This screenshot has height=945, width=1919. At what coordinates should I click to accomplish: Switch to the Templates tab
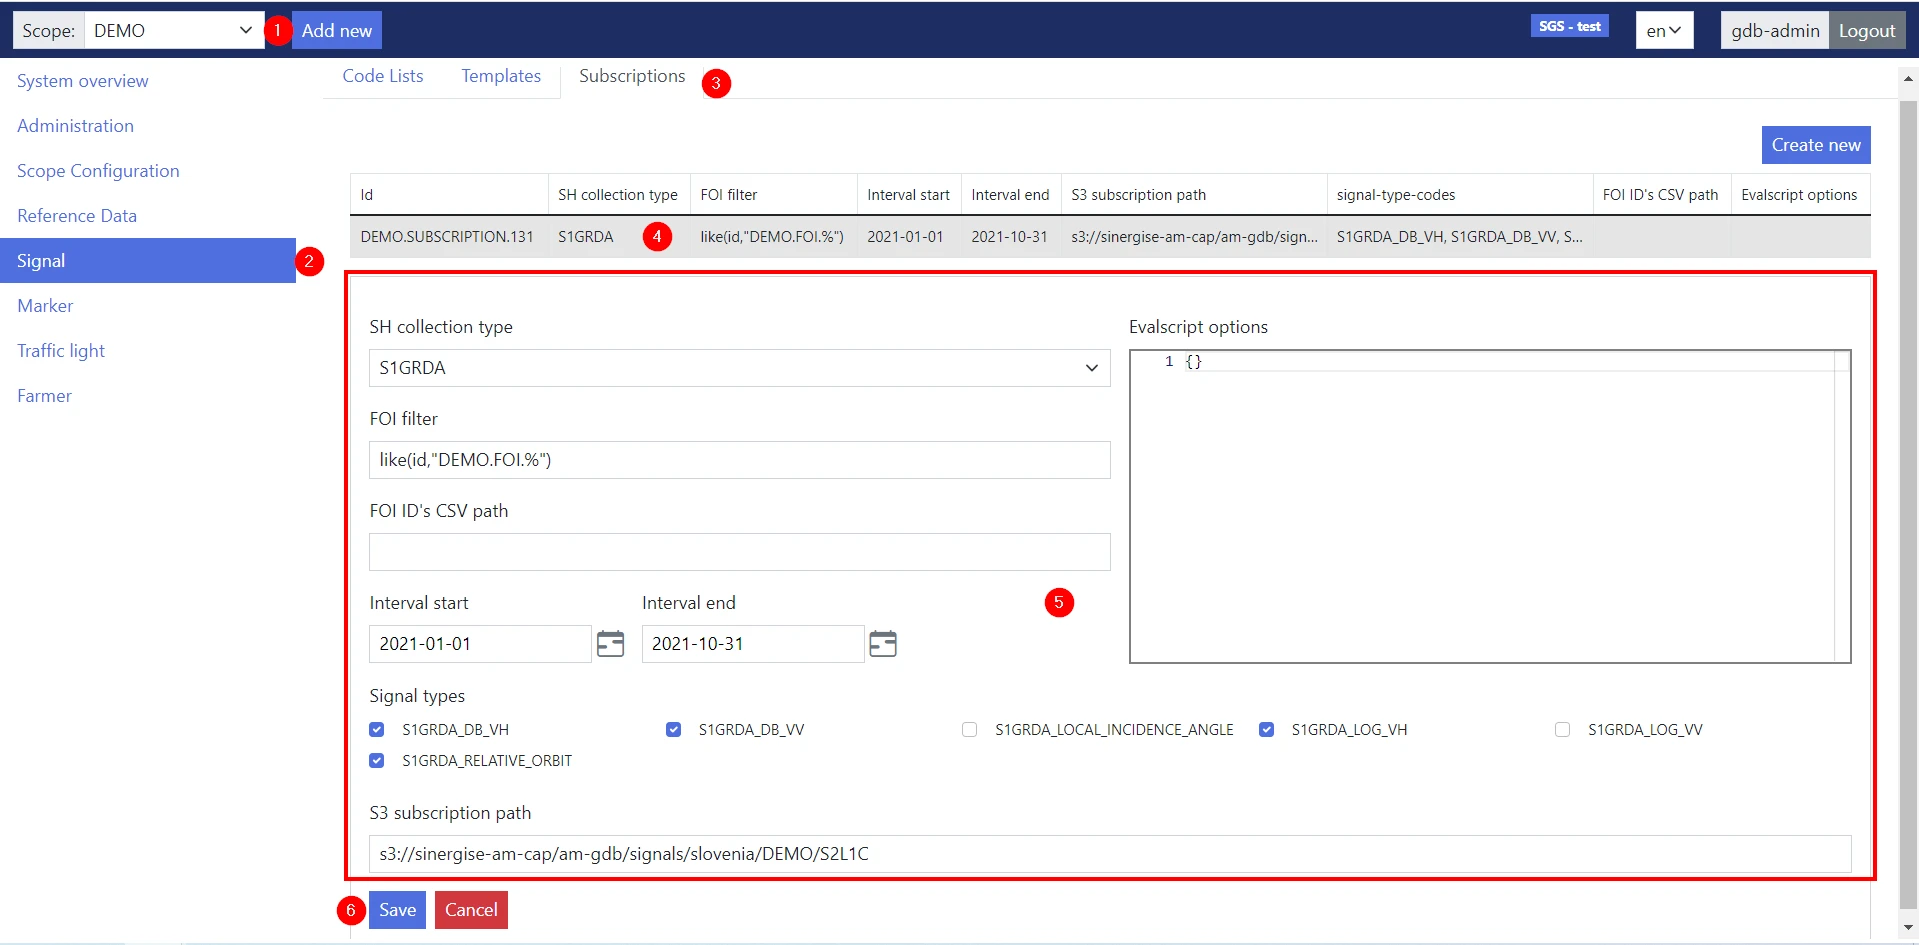point(500,76)
